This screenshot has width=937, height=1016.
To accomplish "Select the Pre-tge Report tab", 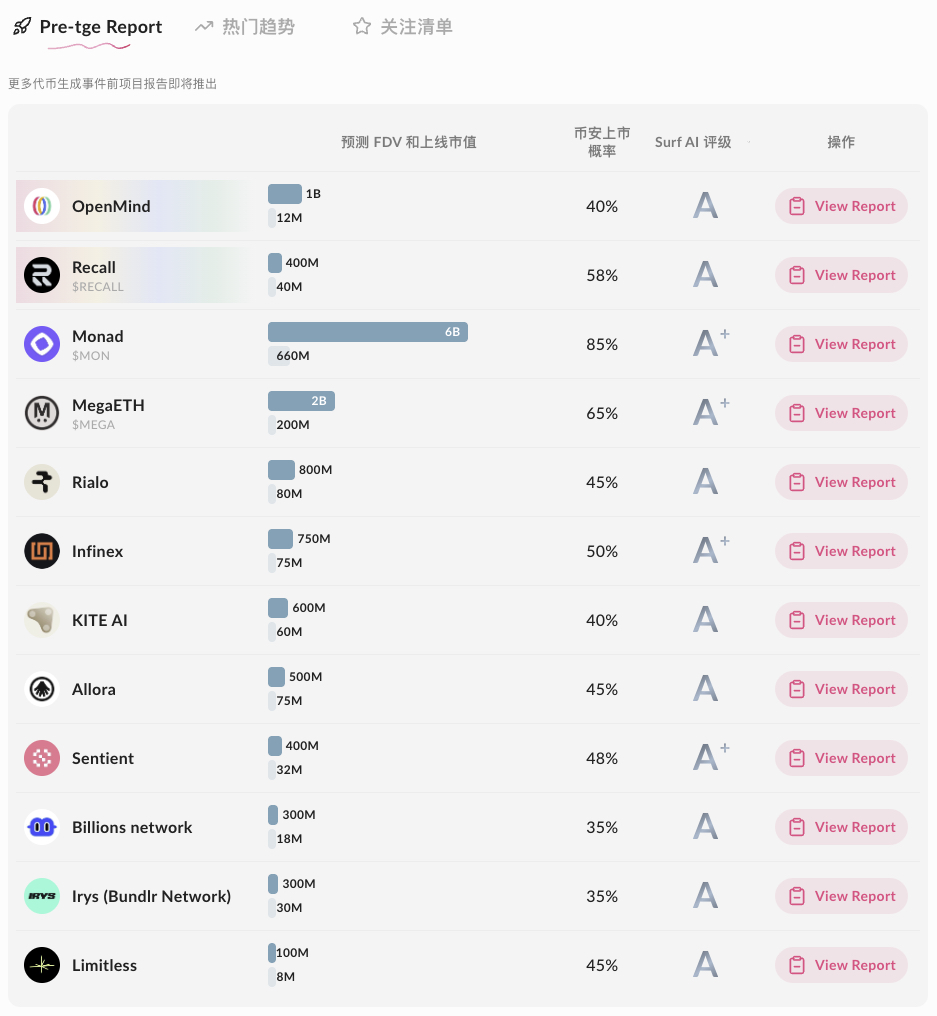I will (x=88, y=27).
